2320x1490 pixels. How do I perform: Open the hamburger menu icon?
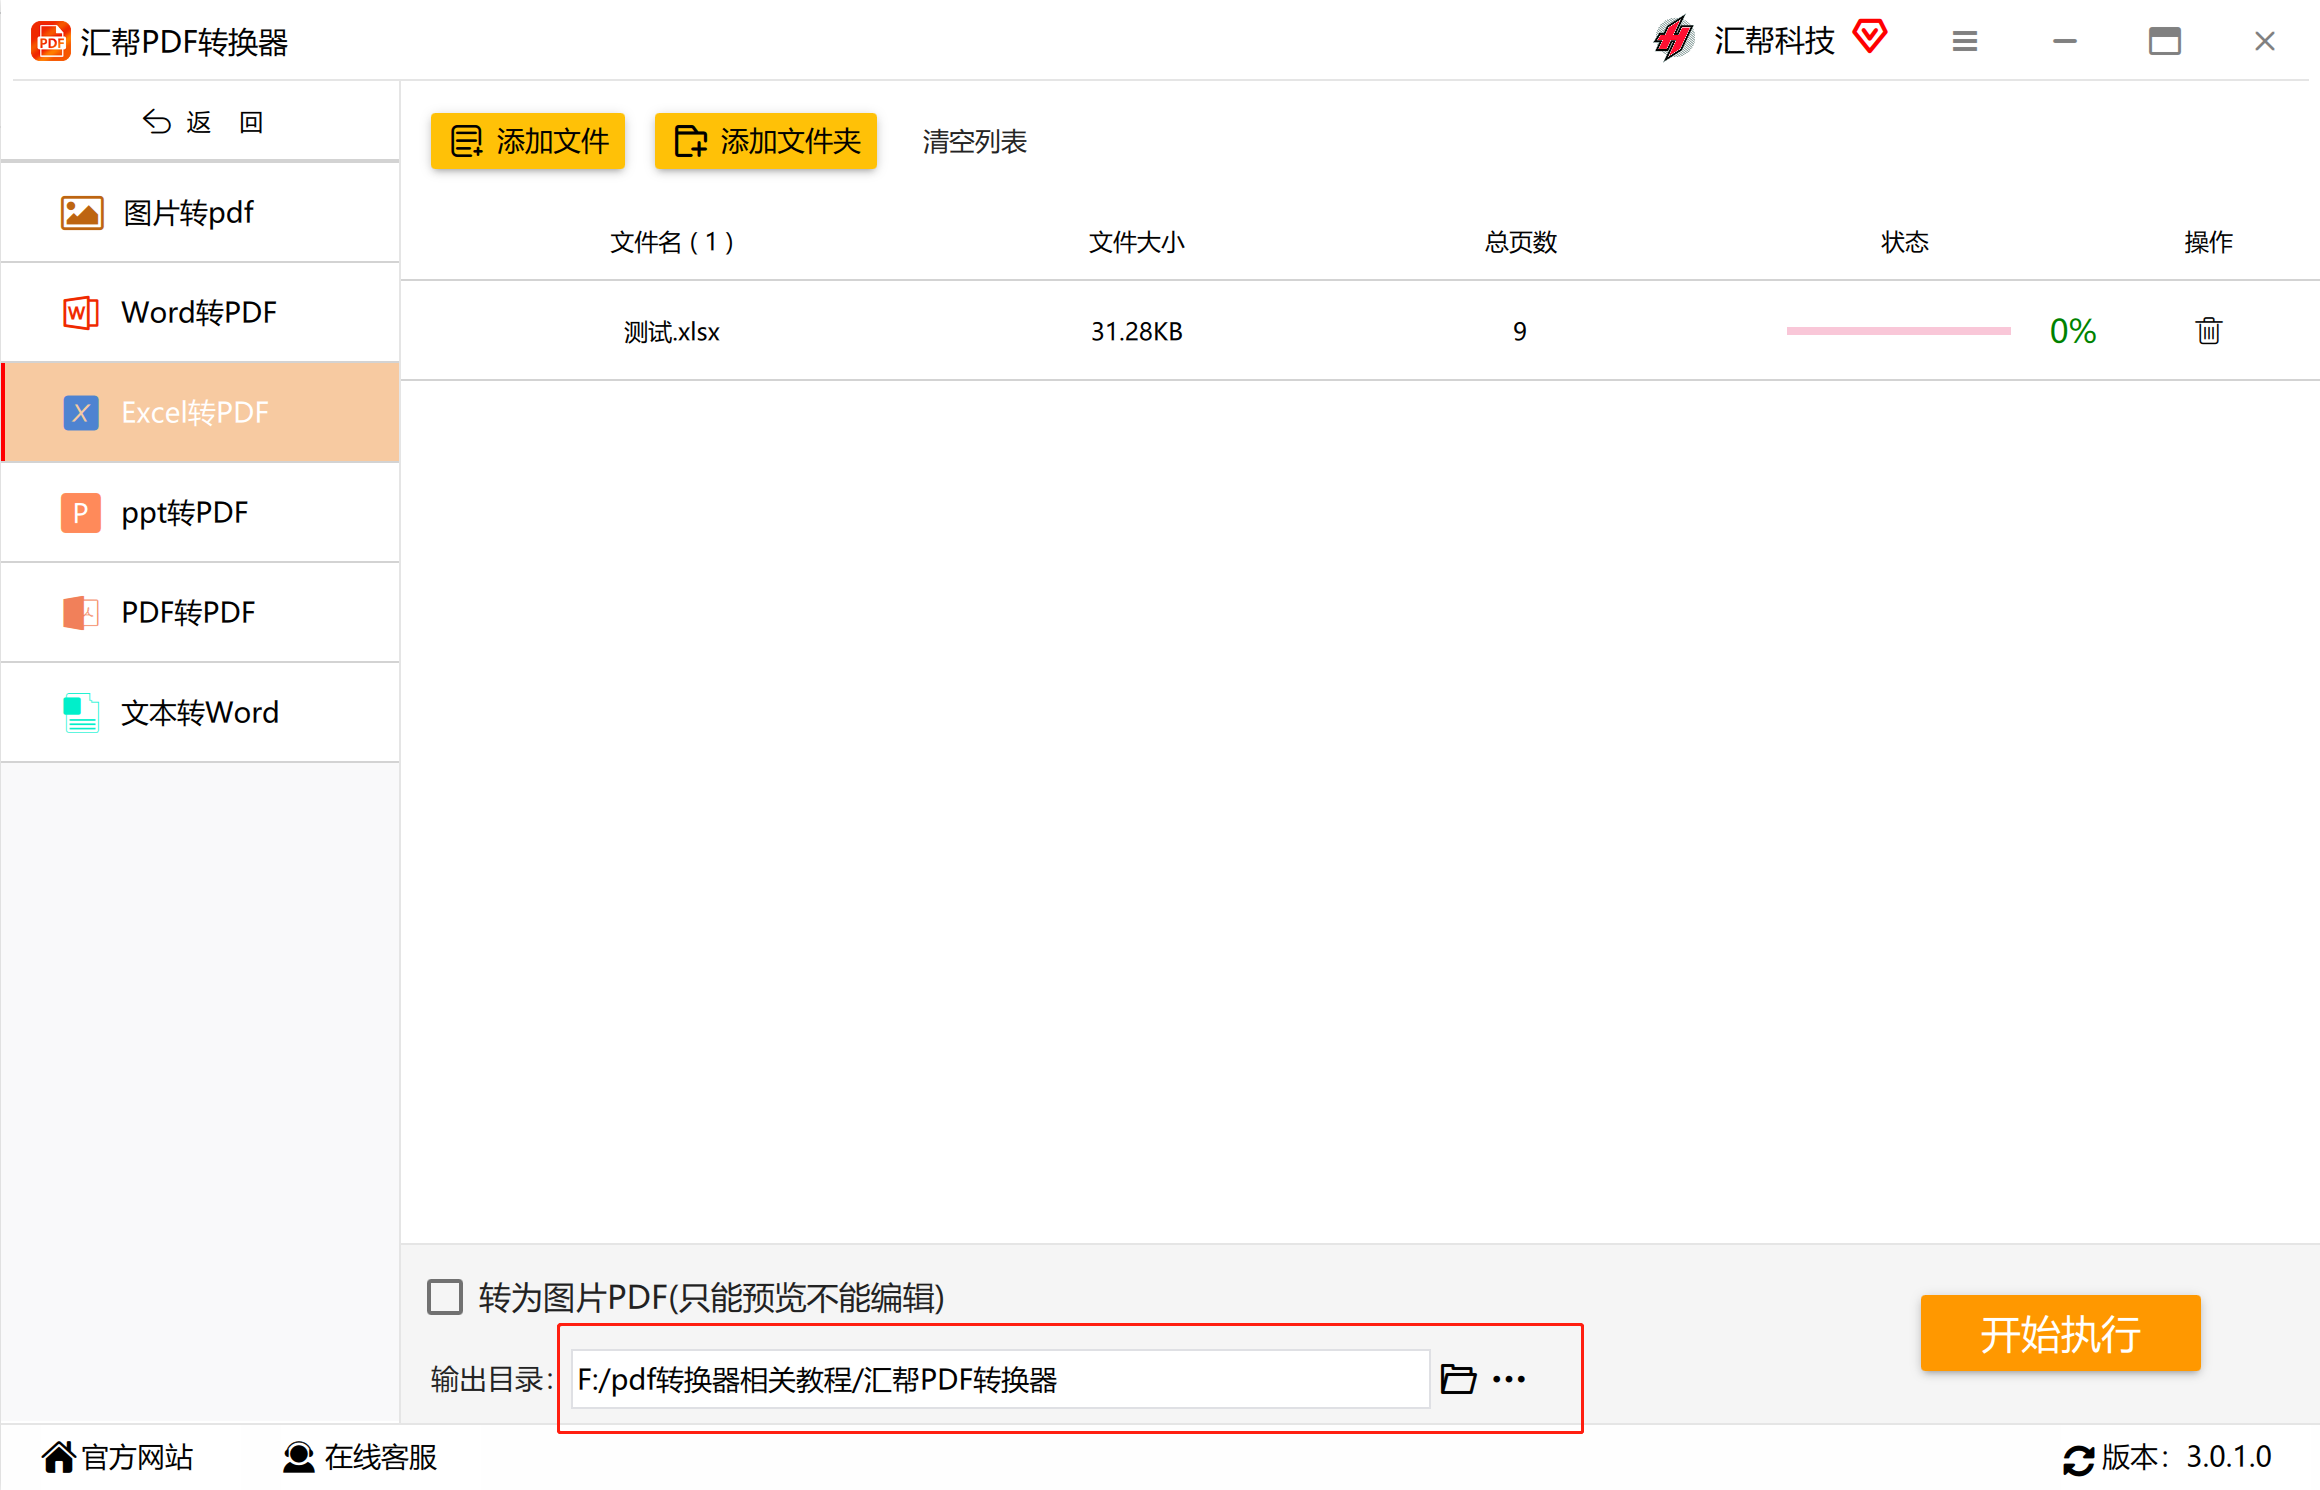pos(1965,41)
